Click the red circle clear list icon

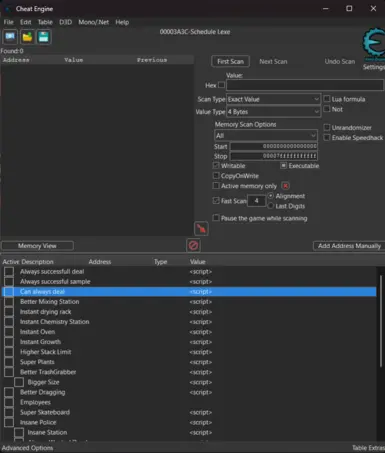click(193, 246)
